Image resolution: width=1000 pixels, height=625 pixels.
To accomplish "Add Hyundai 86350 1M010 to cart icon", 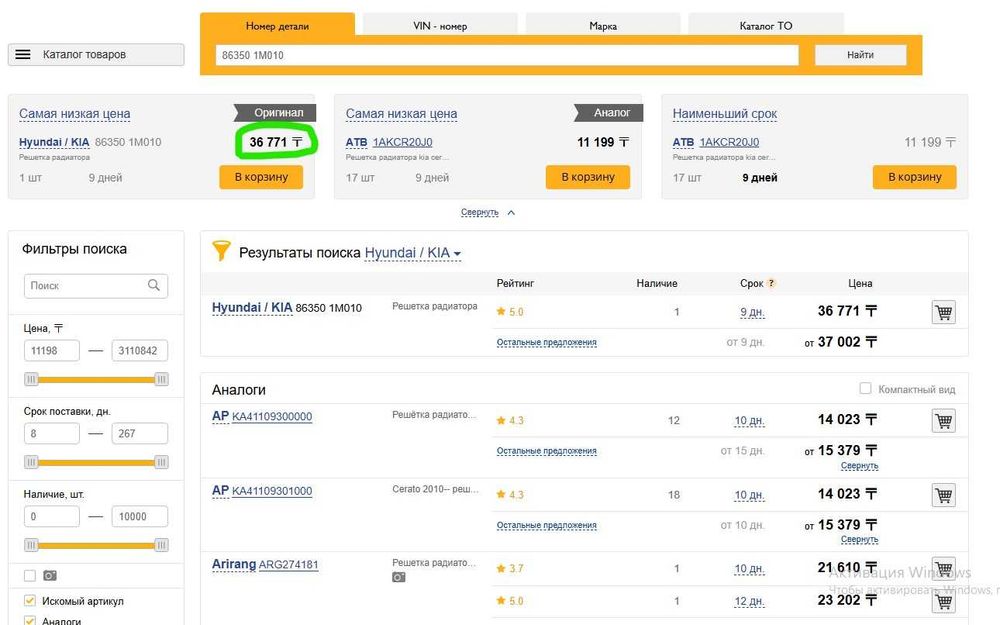I will point(942,312).
